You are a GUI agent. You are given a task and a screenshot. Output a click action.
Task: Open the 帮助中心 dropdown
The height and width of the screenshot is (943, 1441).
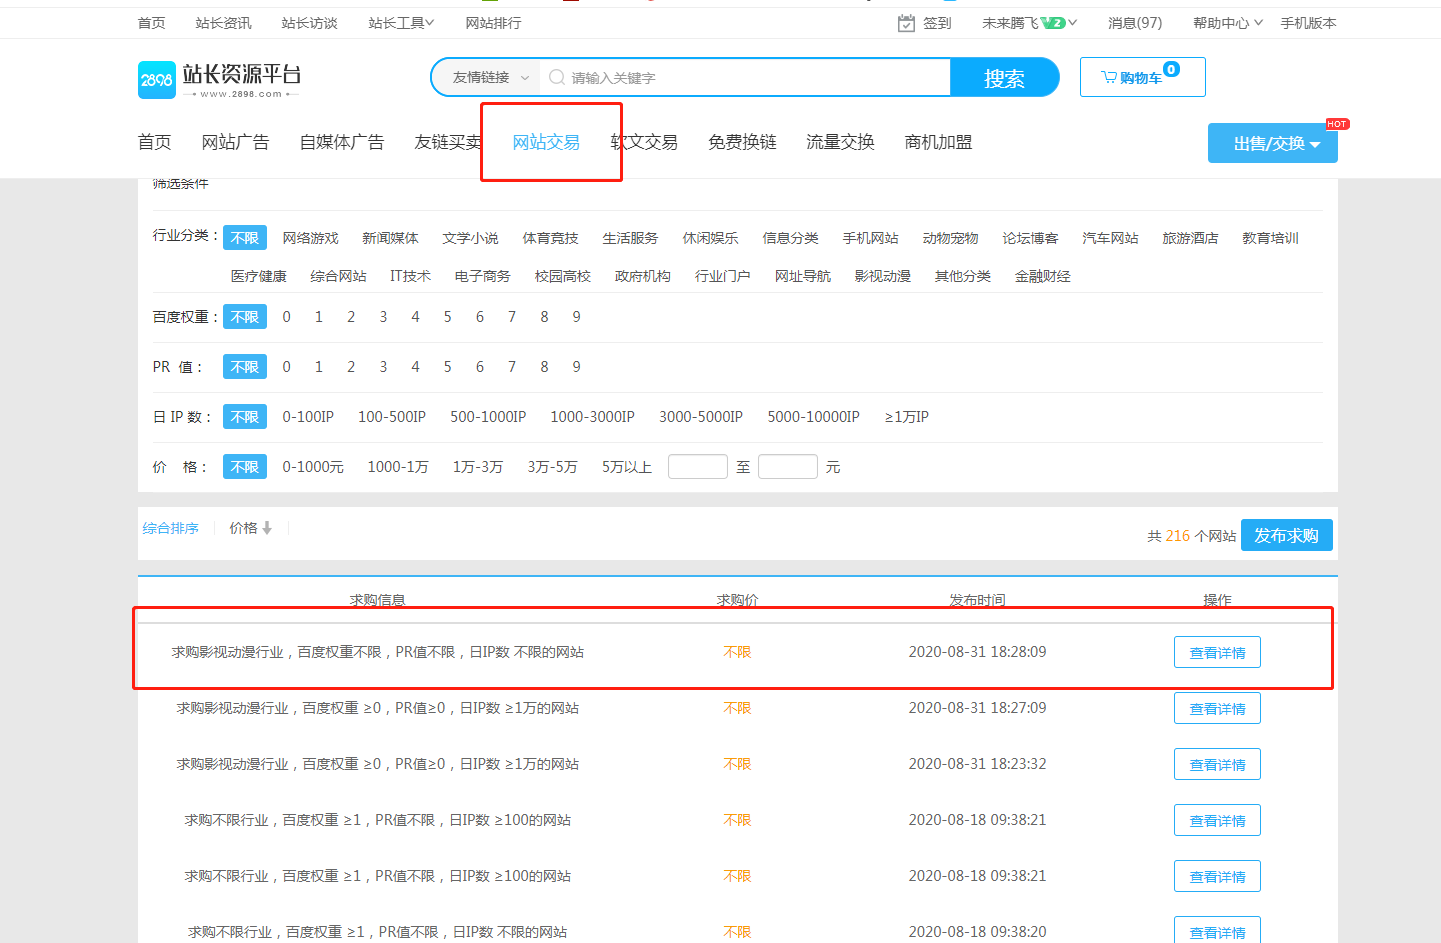[1222, 22]
